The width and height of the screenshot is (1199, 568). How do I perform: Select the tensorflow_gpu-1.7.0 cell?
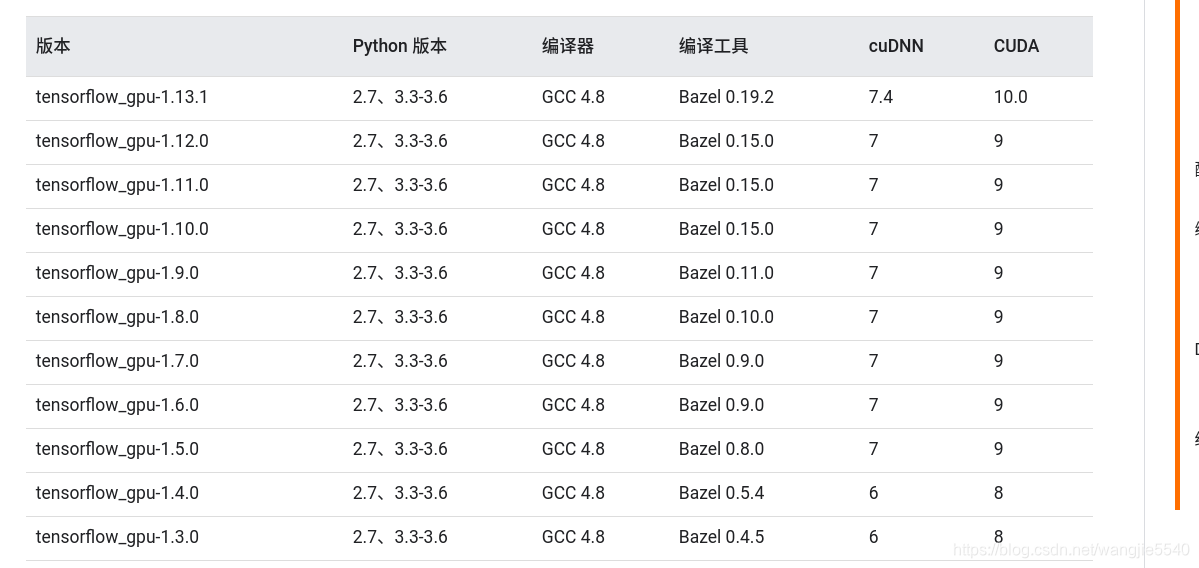pyautogui.click(x=117, y=361)
